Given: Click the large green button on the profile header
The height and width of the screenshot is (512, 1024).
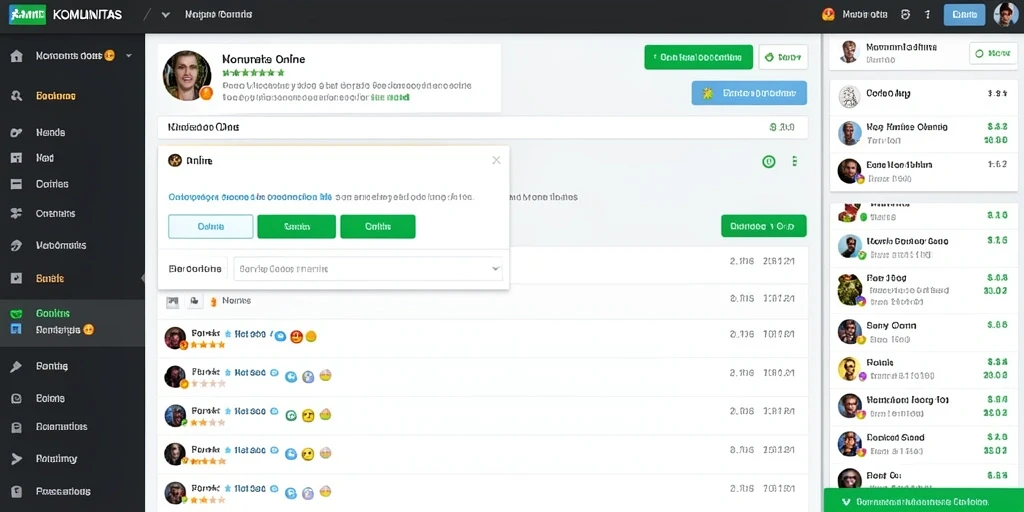Looking at the screenshot, I should coord(698,57).
